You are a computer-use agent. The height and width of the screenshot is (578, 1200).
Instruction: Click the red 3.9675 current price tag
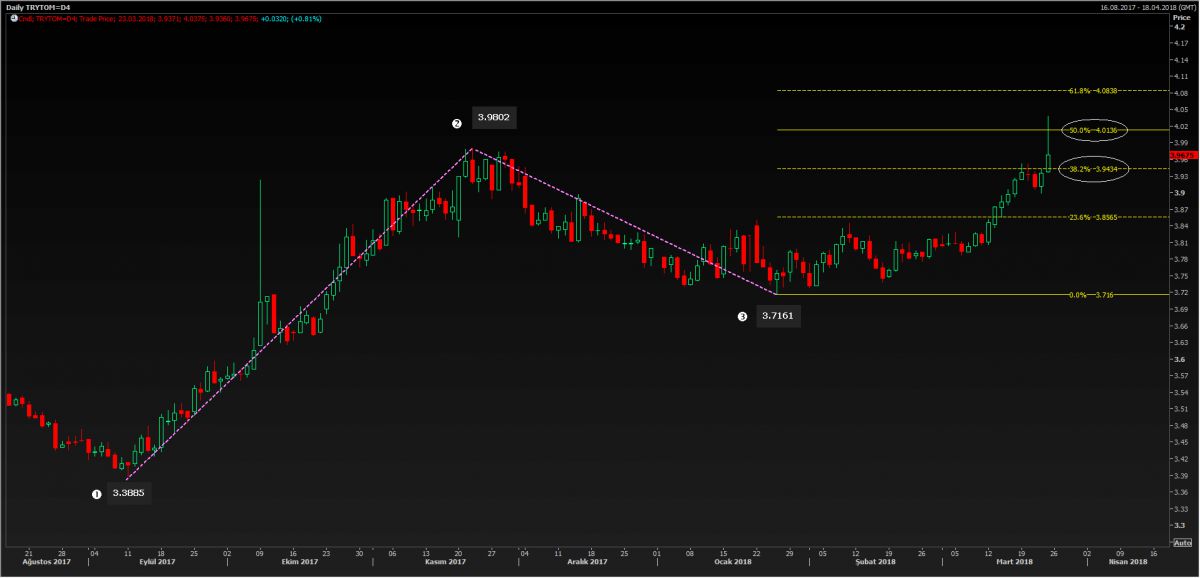[x=1183, y=155]
